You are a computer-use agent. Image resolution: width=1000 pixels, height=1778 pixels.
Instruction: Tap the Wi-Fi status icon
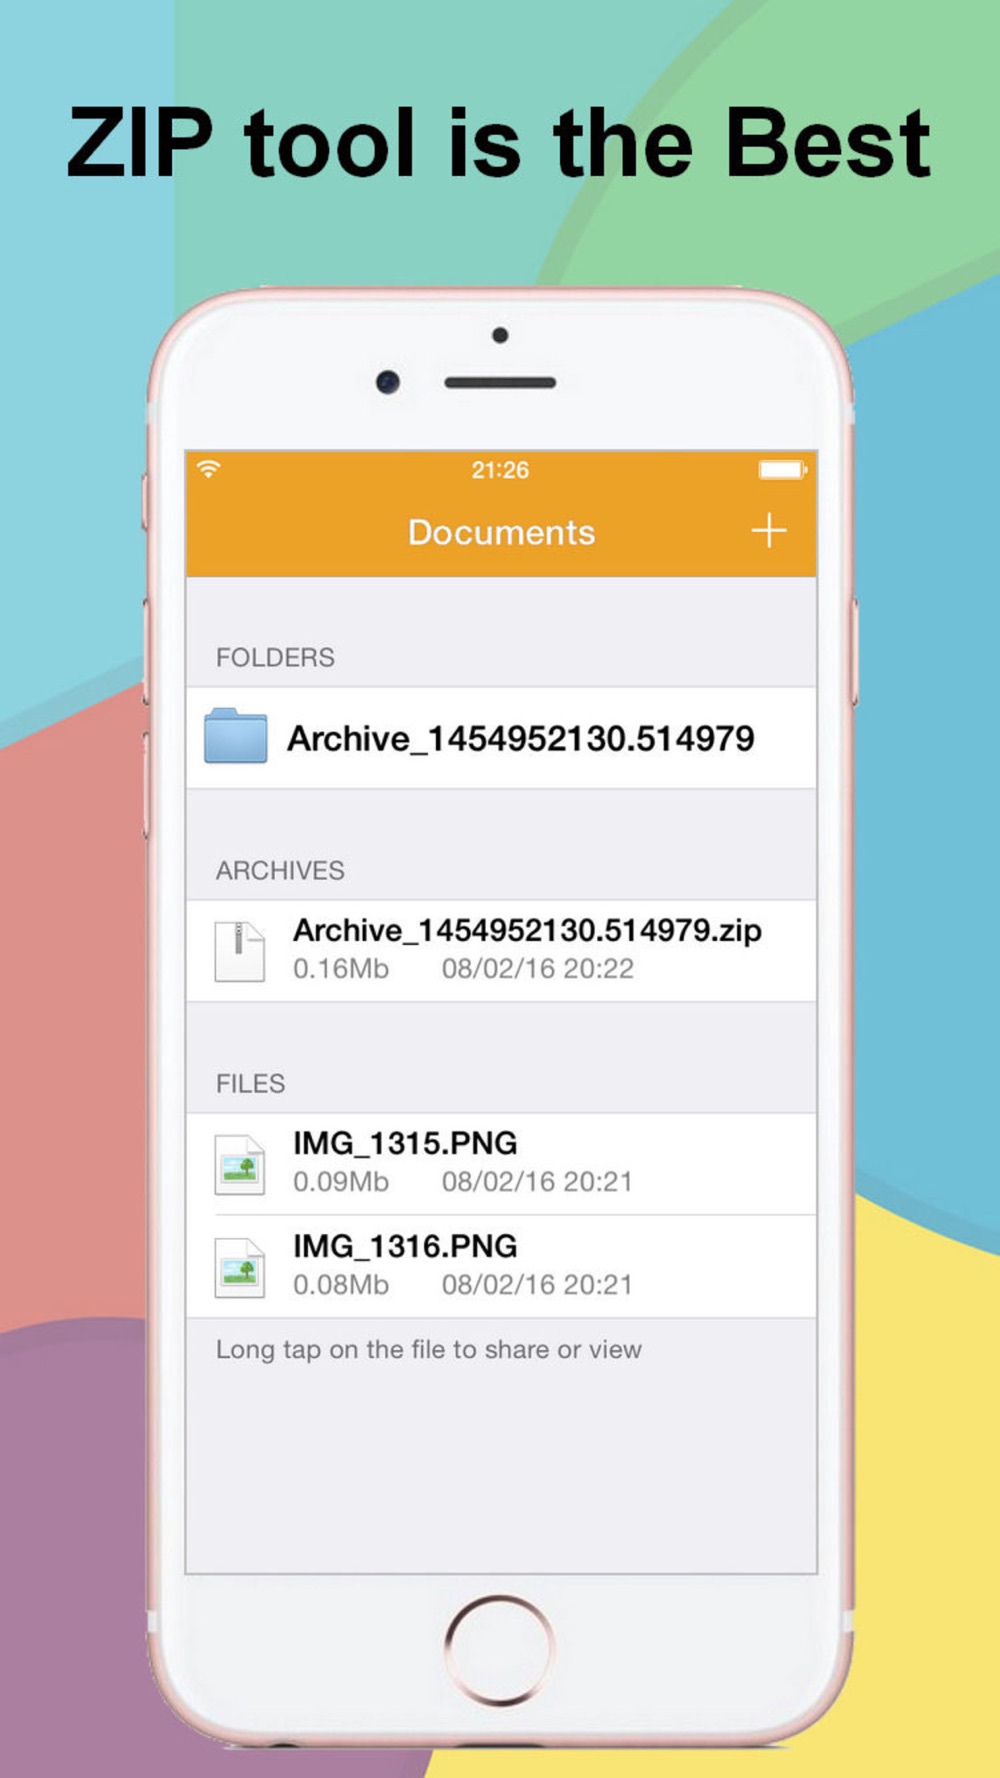[208, 468]
